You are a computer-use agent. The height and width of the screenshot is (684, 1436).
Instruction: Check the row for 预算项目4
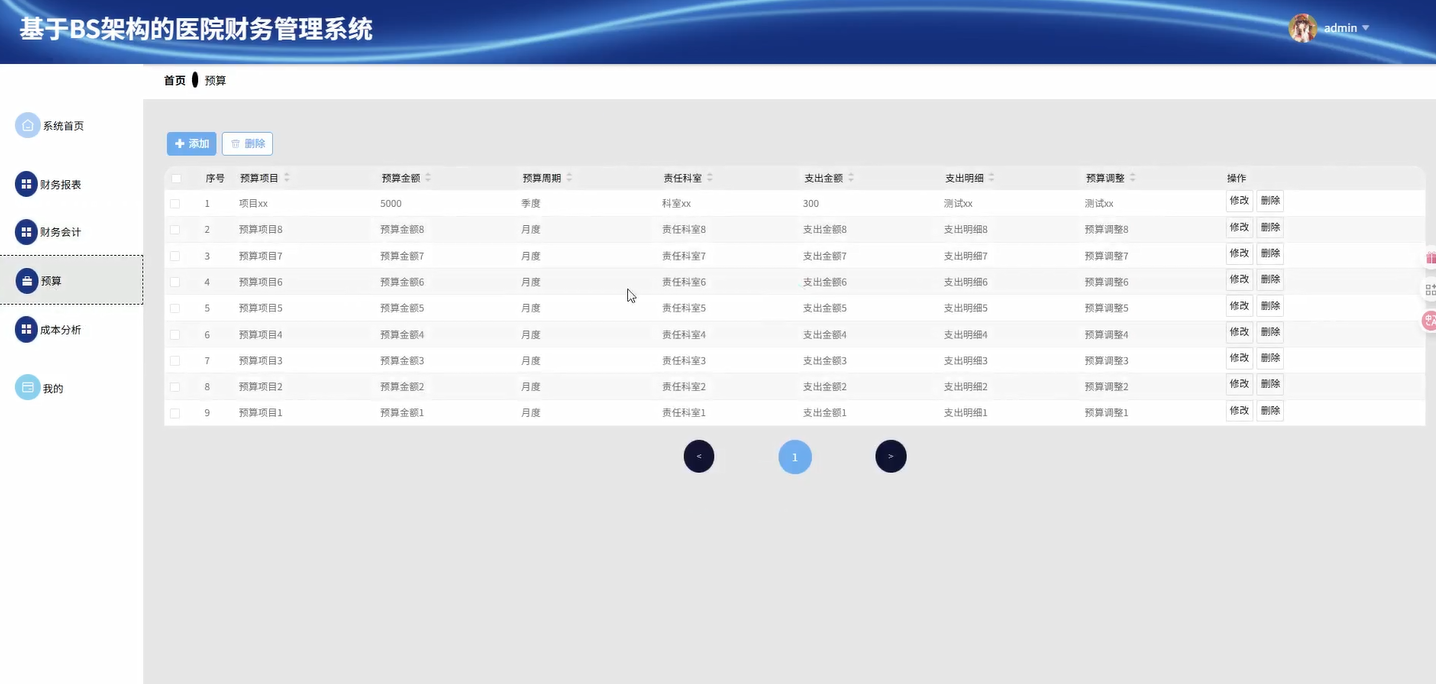[175, 334]
